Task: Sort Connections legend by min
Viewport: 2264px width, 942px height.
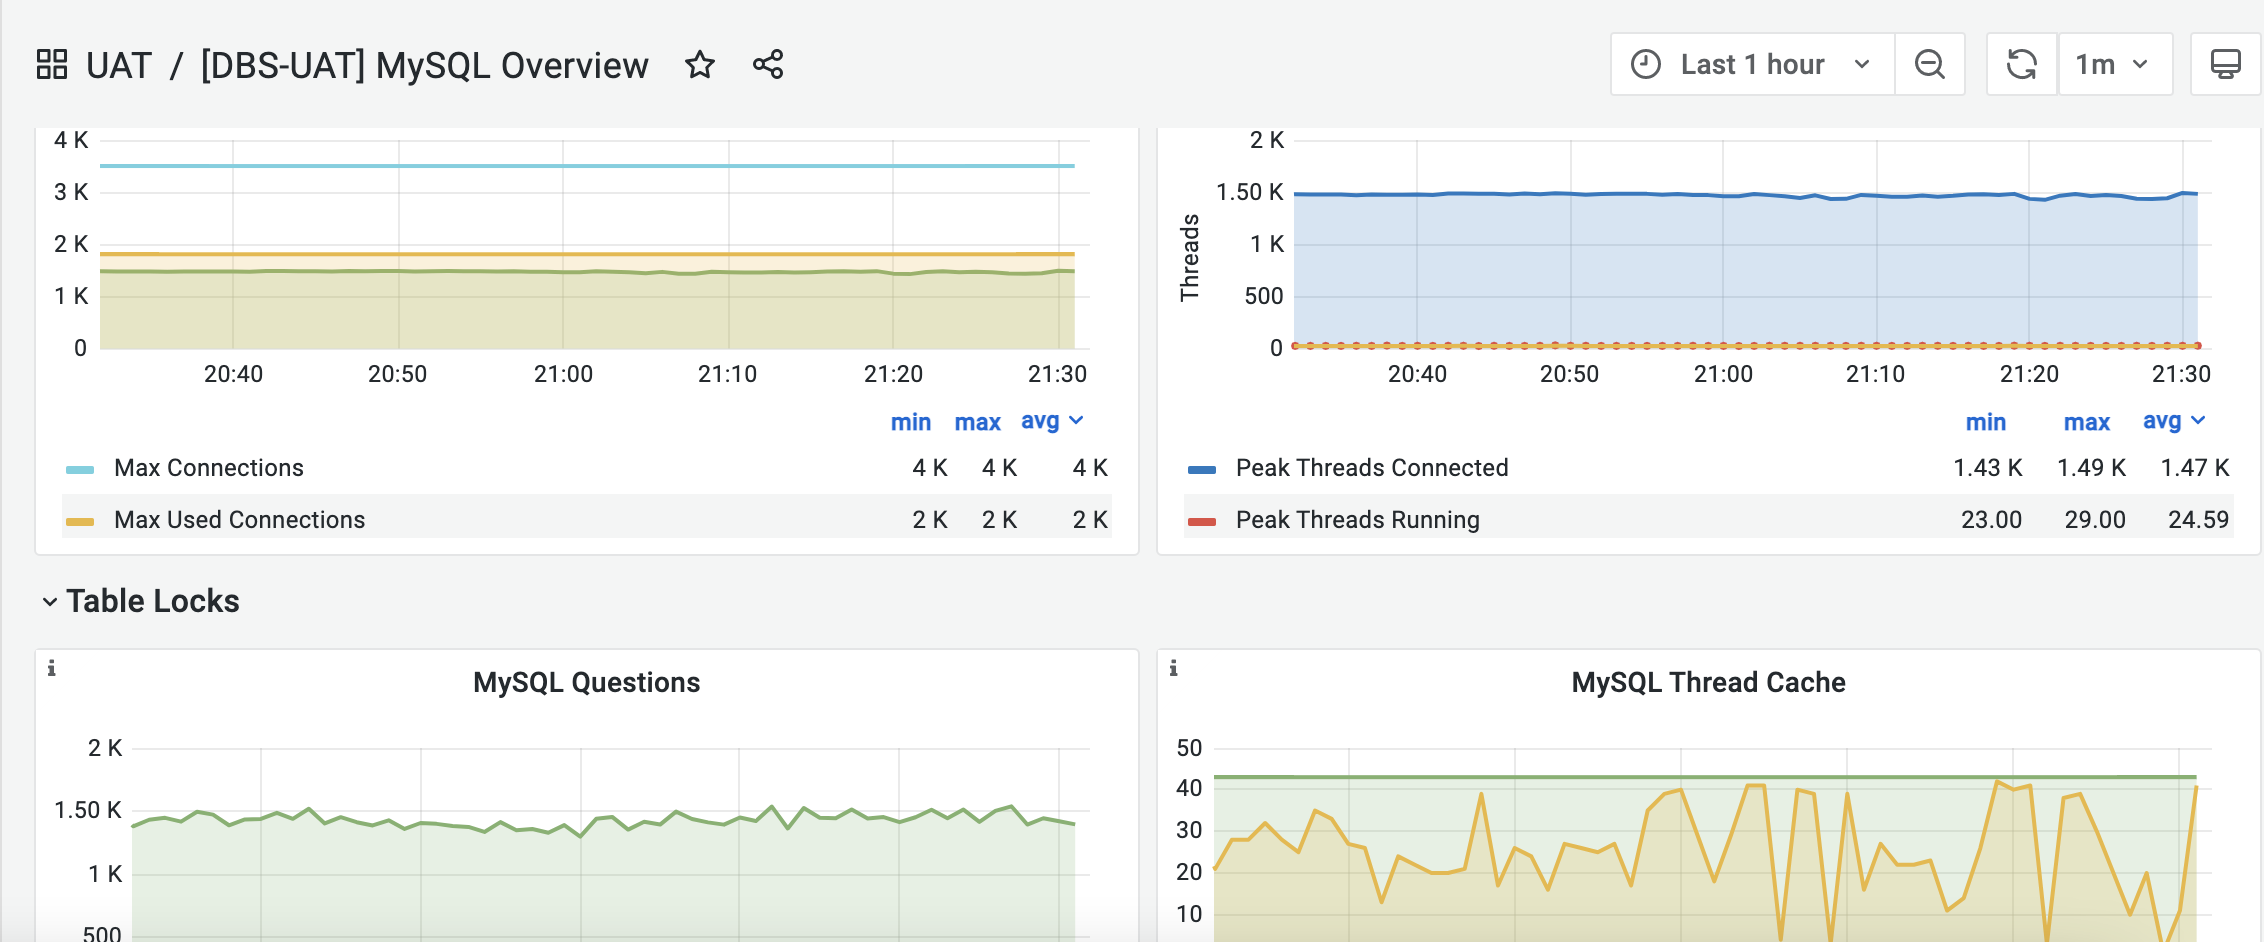Action: click(x=911, y=422)
